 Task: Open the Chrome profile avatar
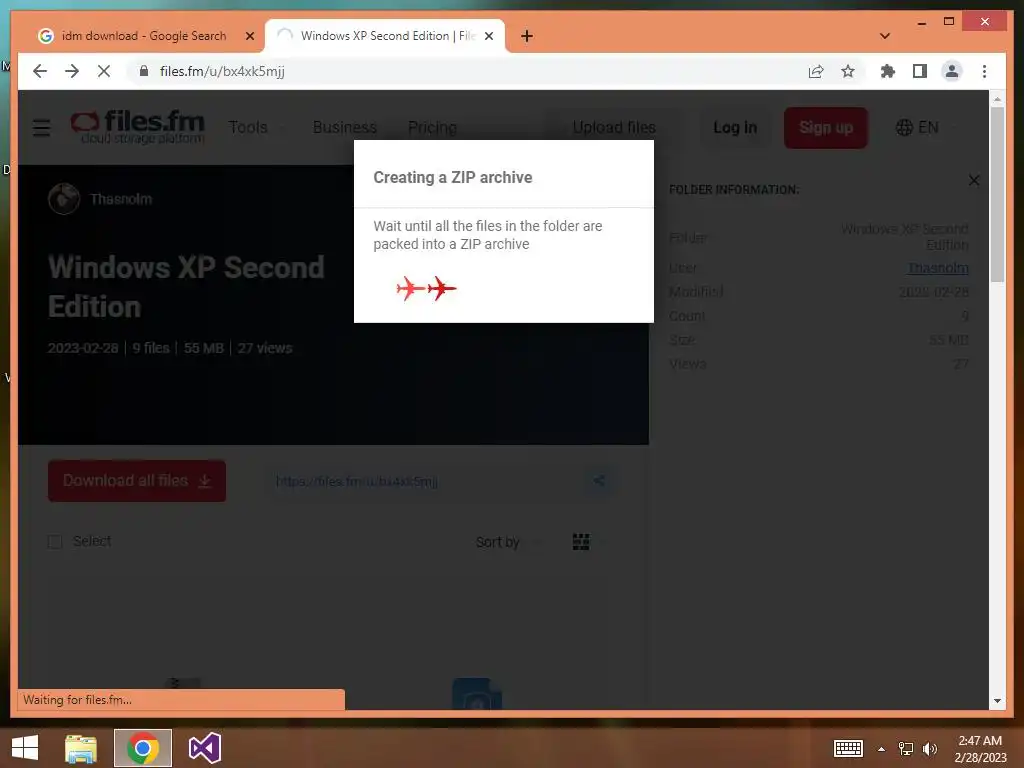click(952, 71)
